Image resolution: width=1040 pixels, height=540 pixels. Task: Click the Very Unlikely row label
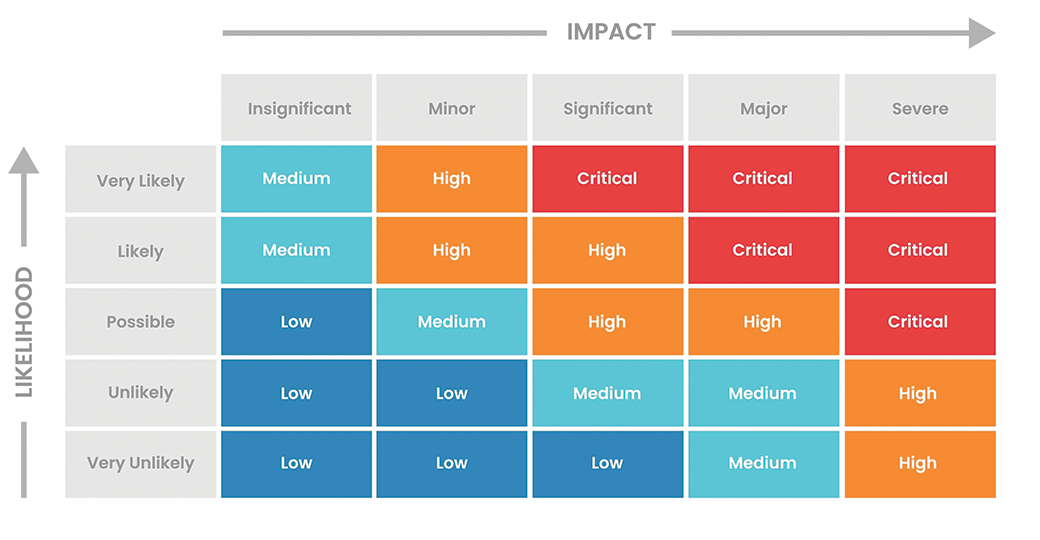coord(141,463)
